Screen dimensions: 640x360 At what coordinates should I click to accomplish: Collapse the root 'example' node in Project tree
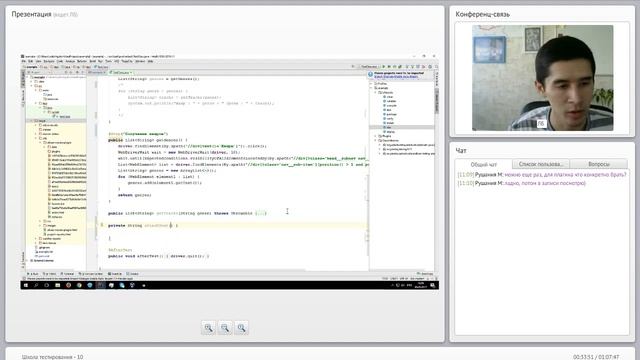[x=28, y=77]
